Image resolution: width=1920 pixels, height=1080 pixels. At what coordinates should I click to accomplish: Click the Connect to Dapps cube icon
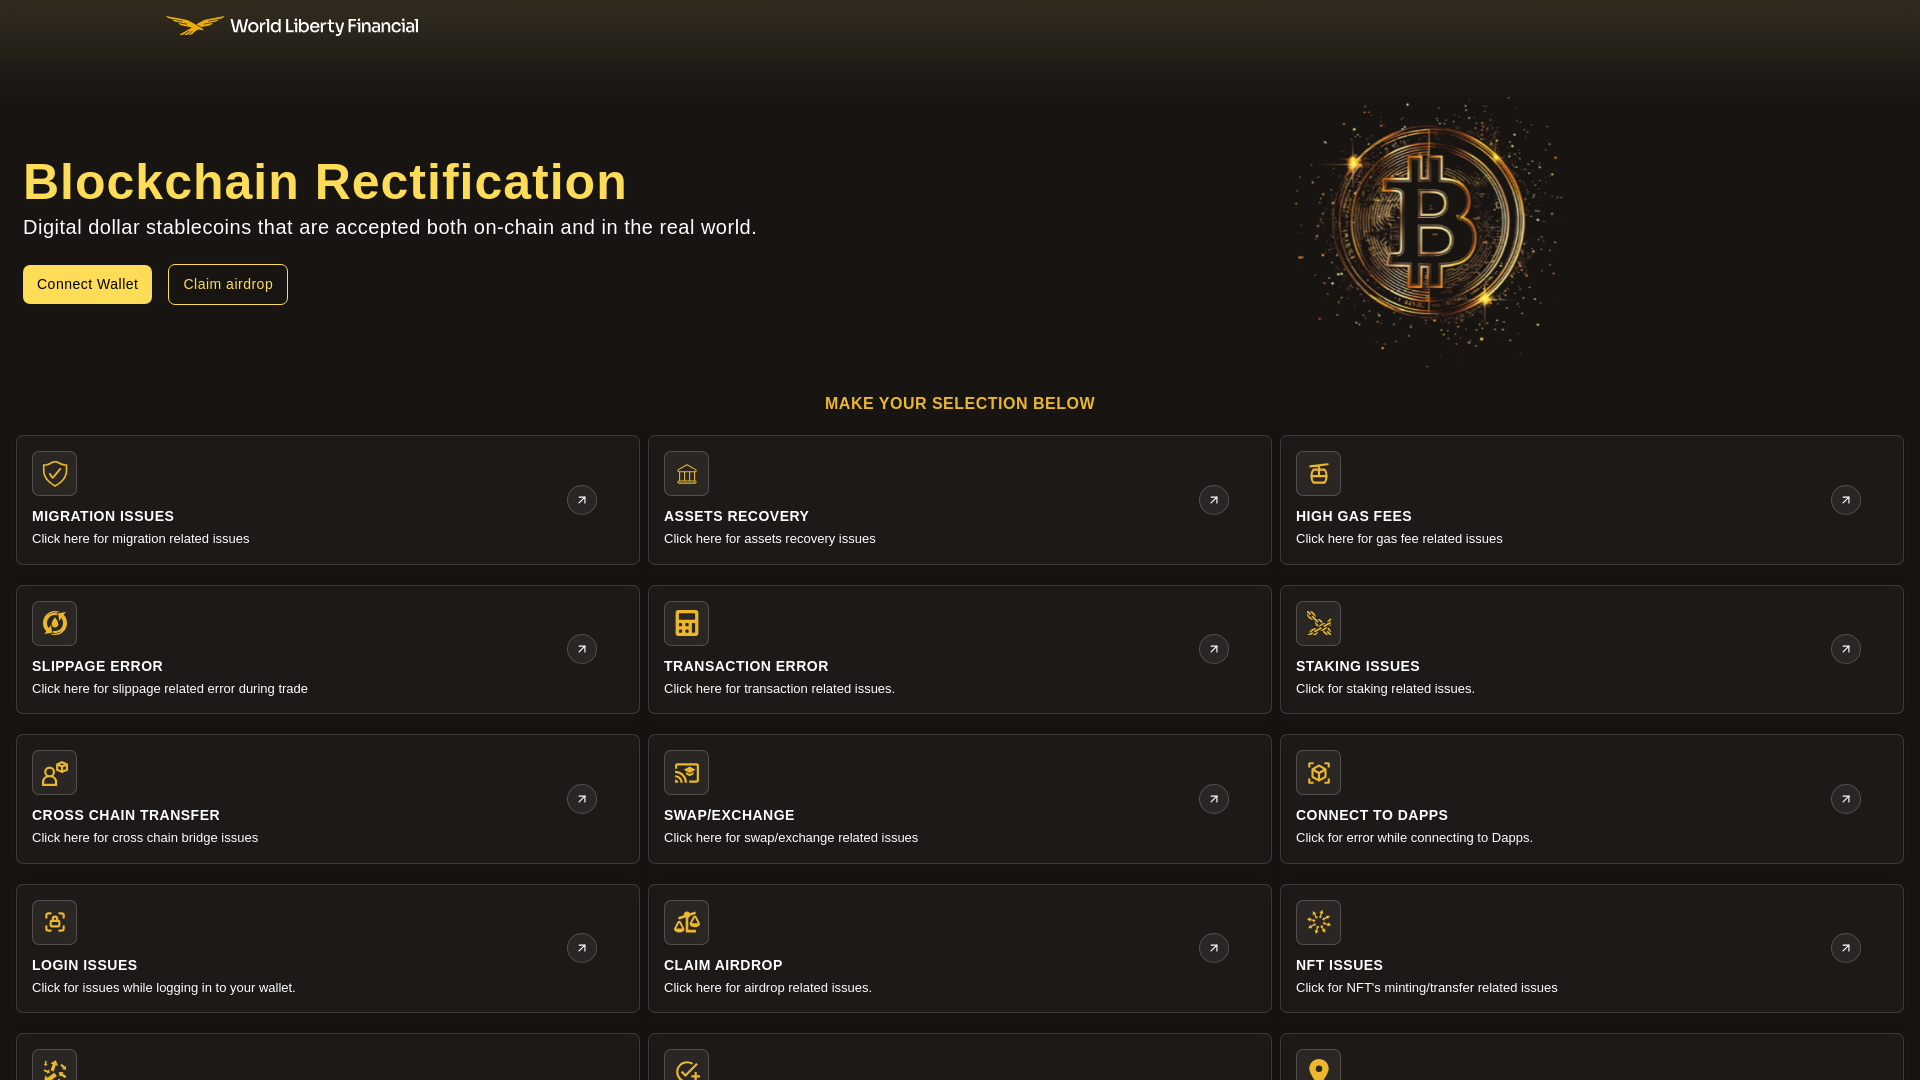click(x=1318, y=772)
